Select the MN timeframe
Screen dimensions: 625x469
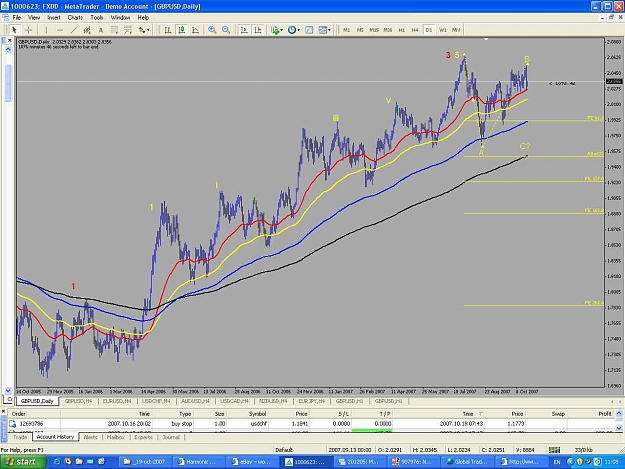(456, 30)
